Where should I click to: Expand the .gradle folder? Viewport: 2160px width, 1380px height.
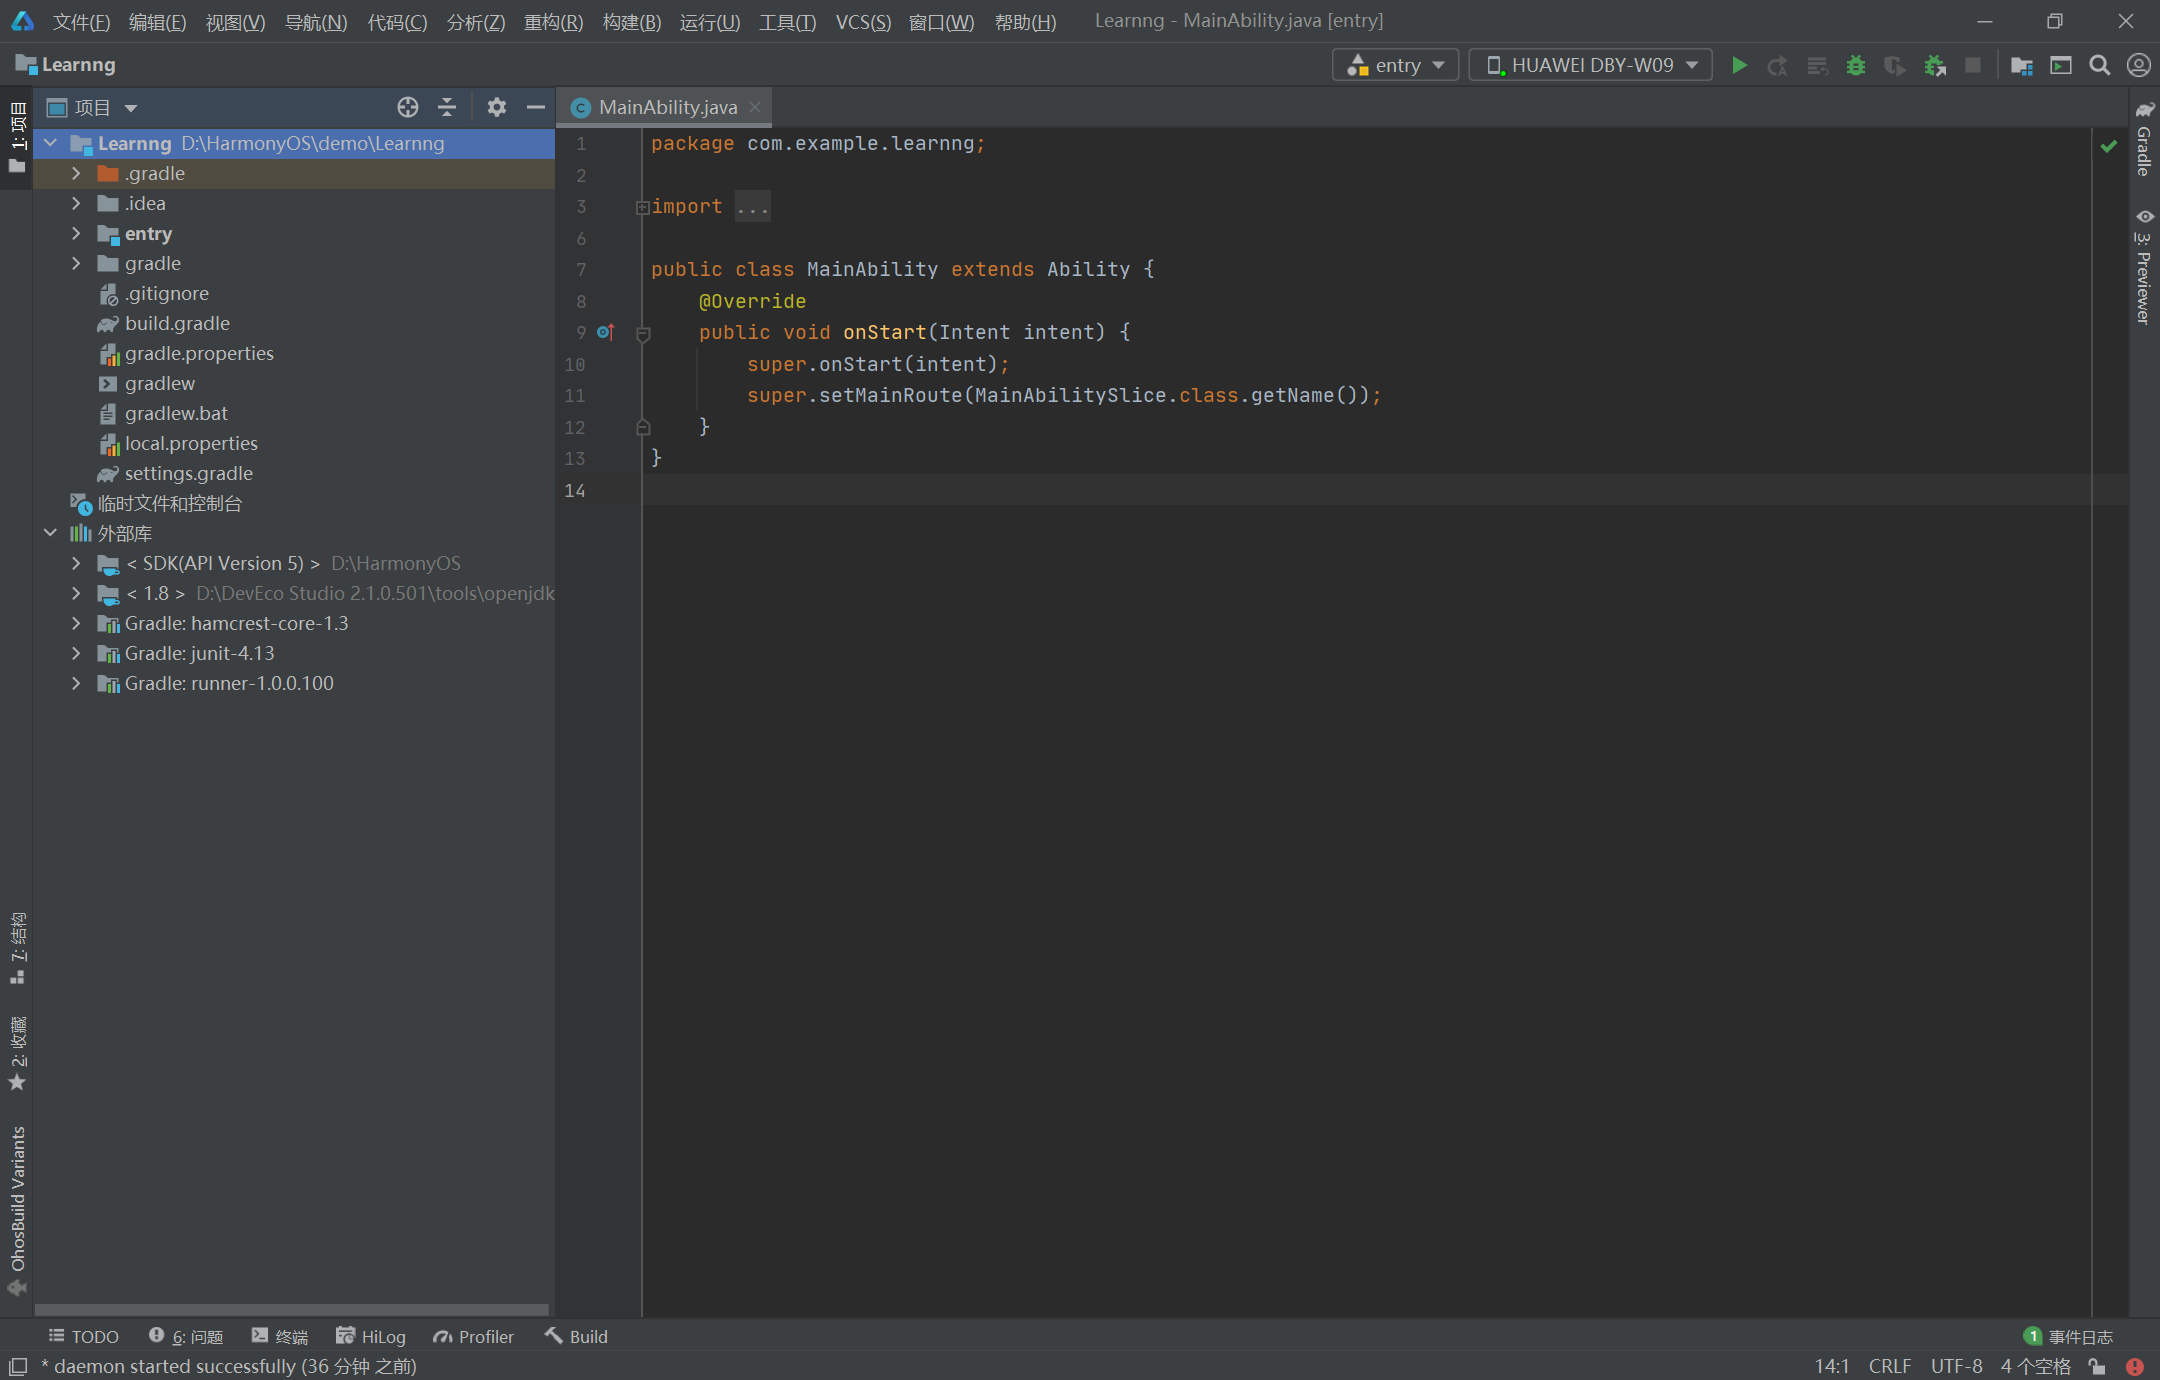coord(76,173)
